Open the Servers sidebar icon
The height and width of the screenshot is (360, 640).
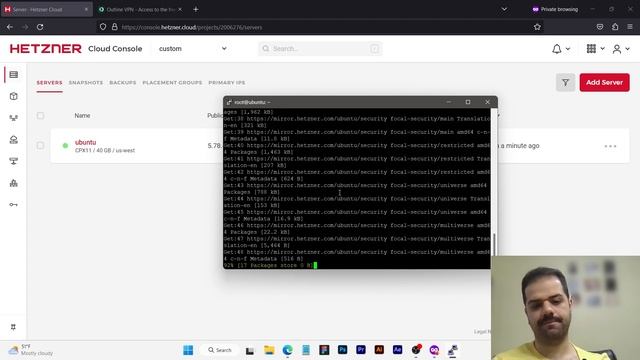(13, 75)
